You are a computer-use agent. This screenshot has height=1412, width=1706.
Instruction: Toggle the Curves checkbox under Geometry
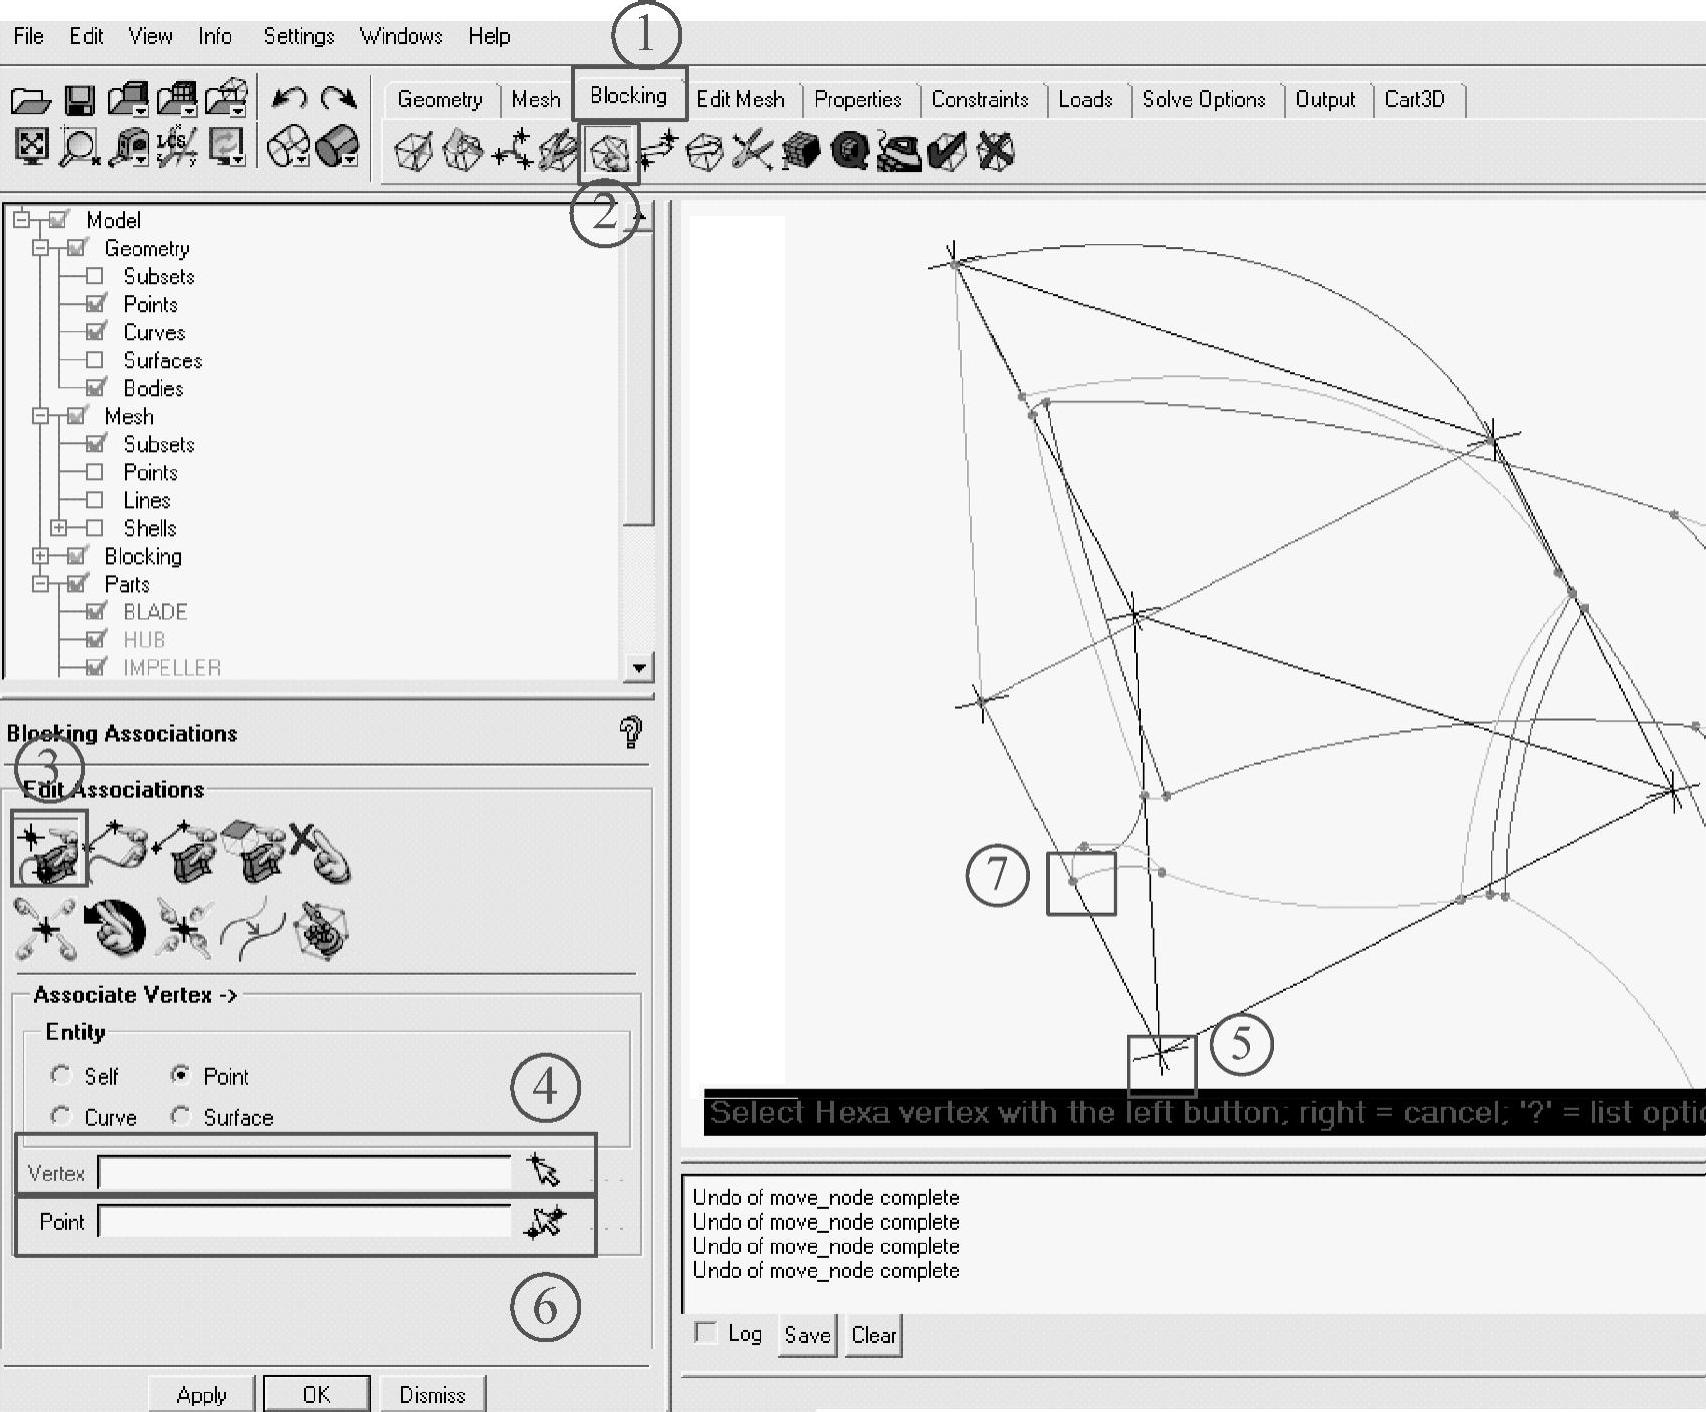click(96, 332)
